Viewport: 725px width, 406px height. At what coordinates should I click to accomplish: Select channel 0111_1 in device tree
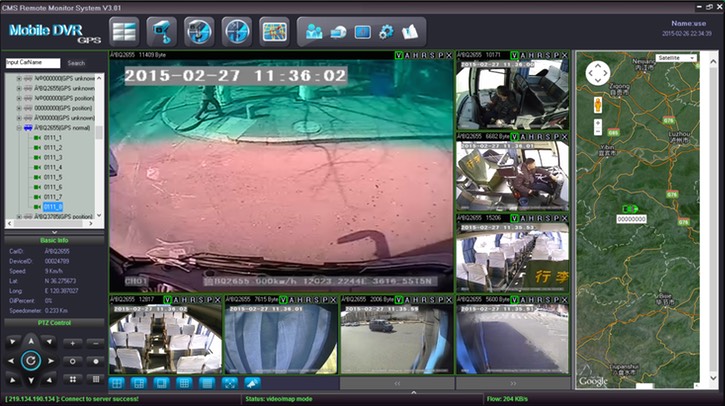[52, 138]
